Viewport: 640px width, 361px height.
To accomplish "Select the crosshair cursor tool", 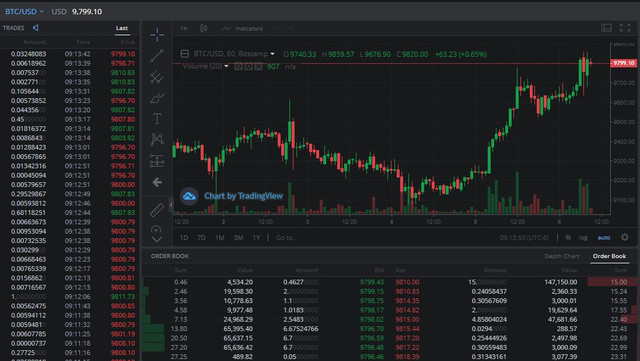I will click(157, 35).
